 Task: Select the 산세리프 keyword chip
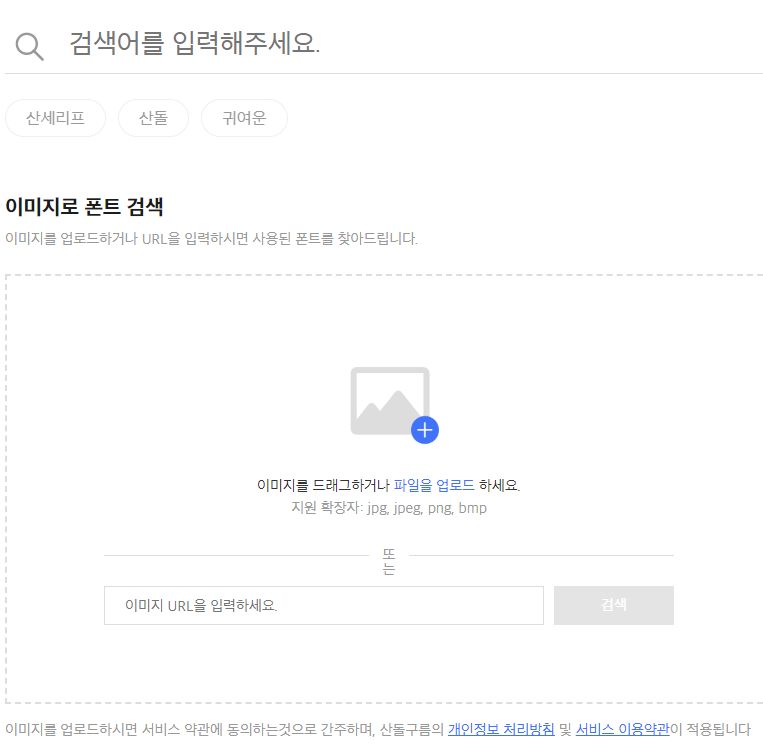coord(55,118)
